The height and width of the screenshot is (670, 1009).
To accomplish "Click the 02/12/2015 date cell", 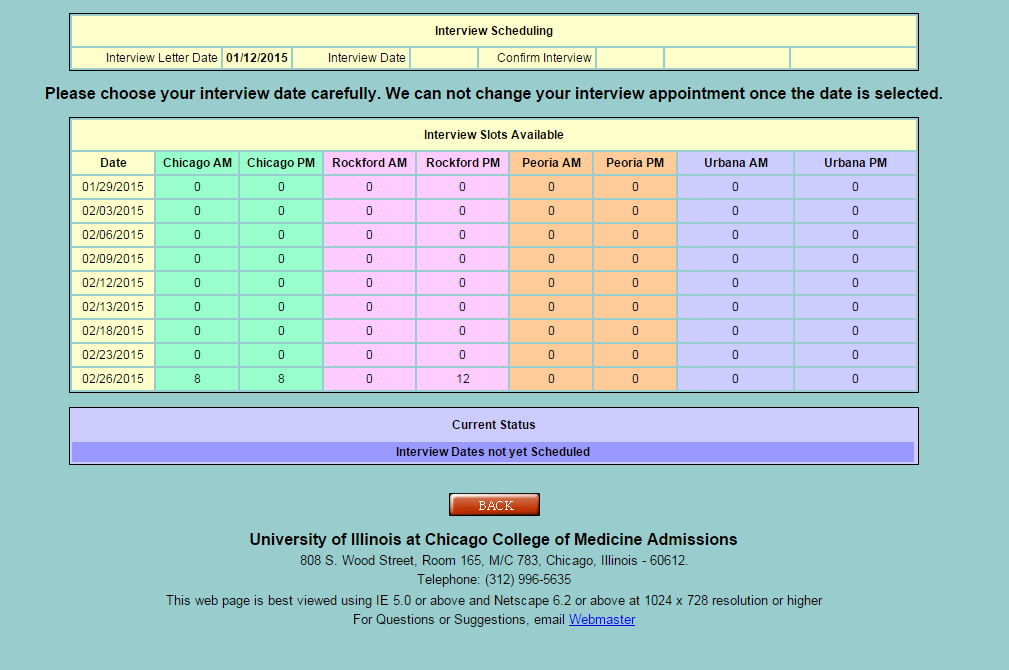I will (113, 283).
